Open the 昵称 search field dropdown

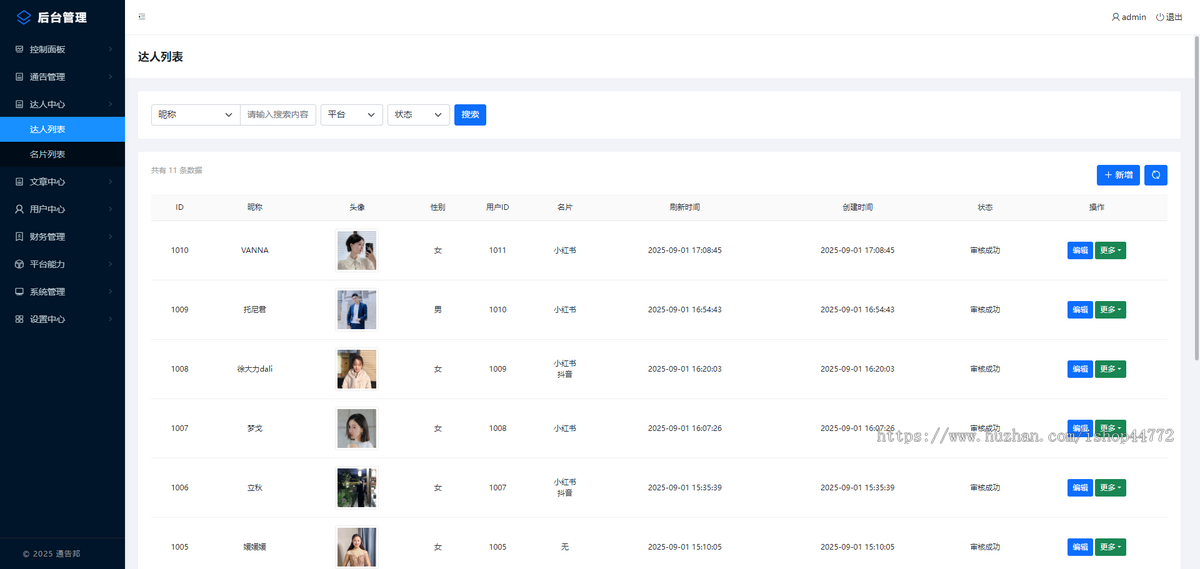(x=196, y=115)
